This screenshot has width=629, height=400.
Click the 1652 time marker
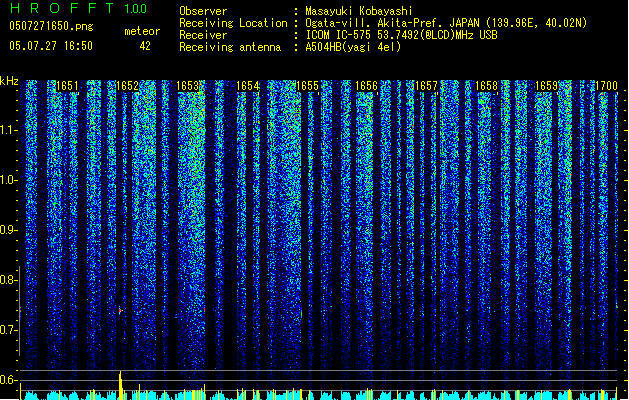[x=127, y=86]
